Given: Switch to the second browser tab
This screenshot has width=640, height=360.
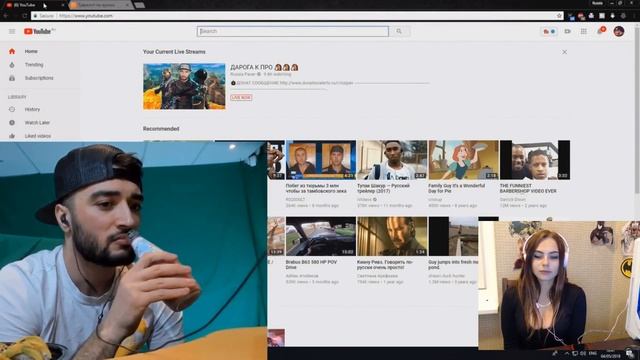Looking at the screenshot, I should 100,5.
